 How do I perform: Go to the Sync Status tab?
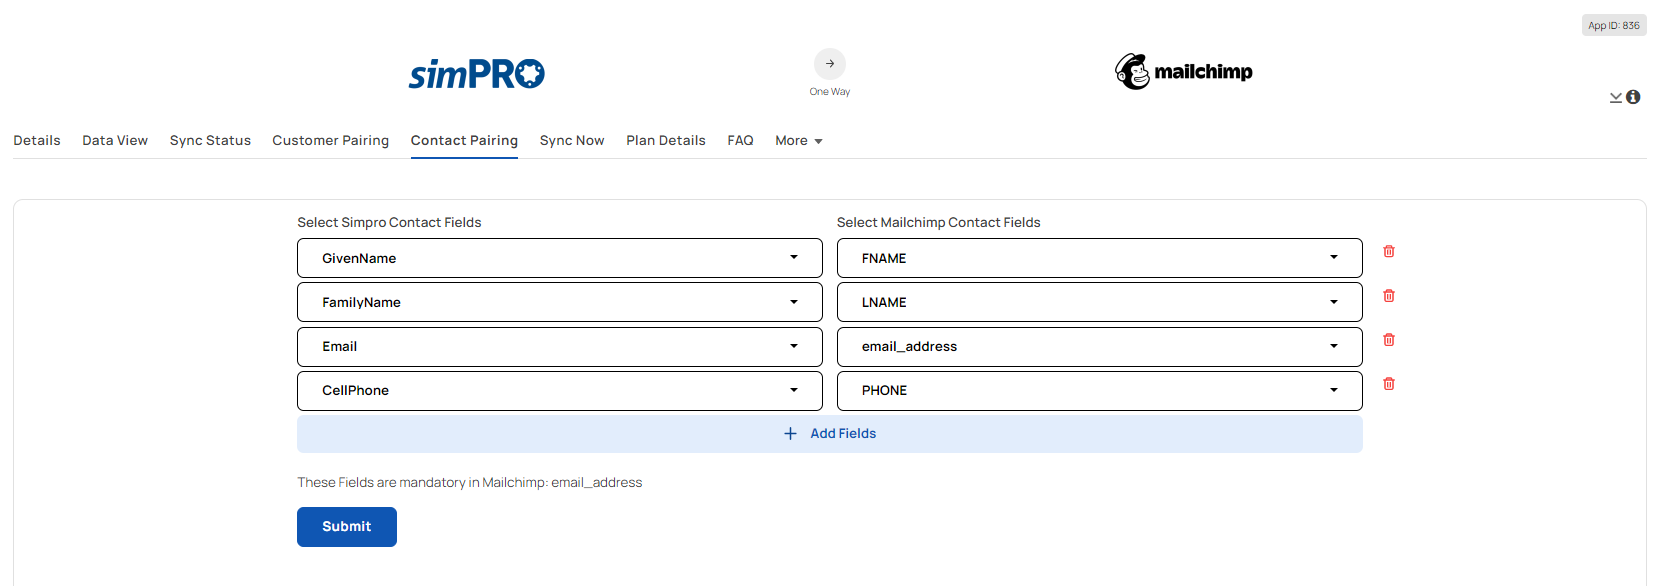[210, 140]
